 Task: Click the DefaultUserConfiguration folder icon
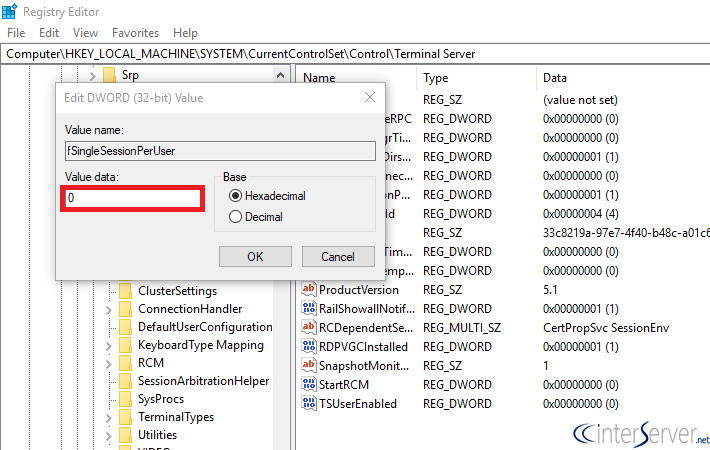click(125, 327)
